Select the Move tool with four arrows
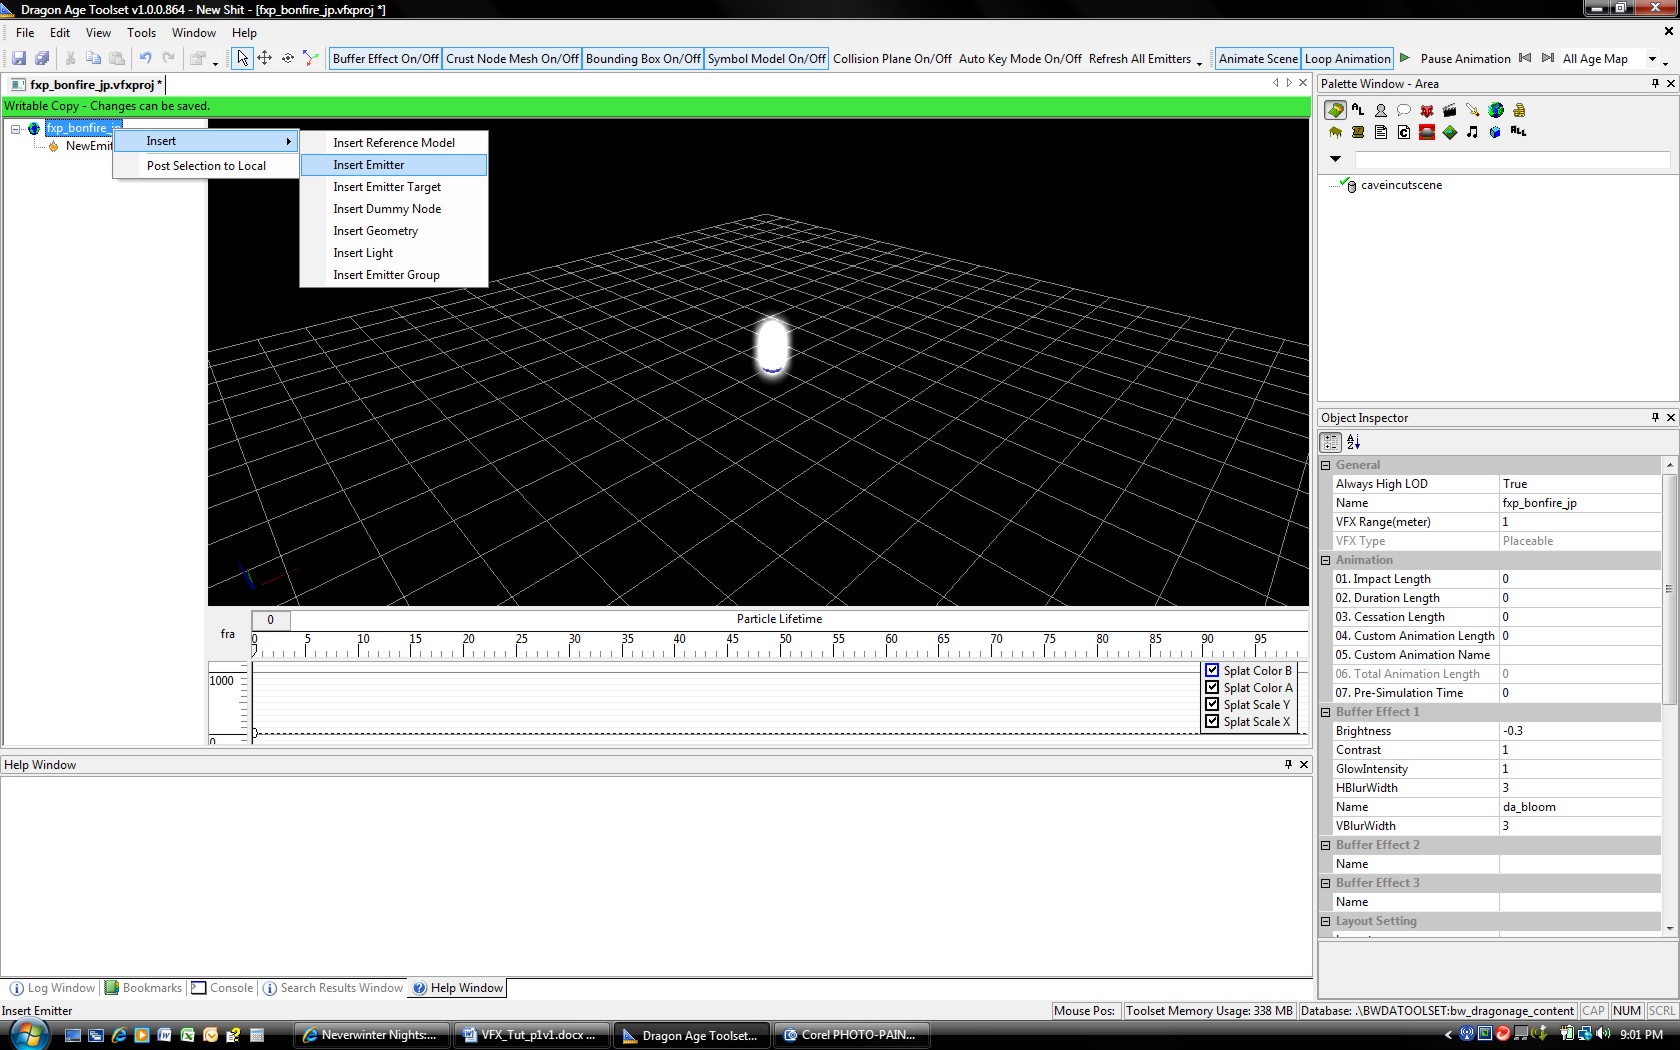The width and height of the screenshot is (1680, 1050). [265, 59]
